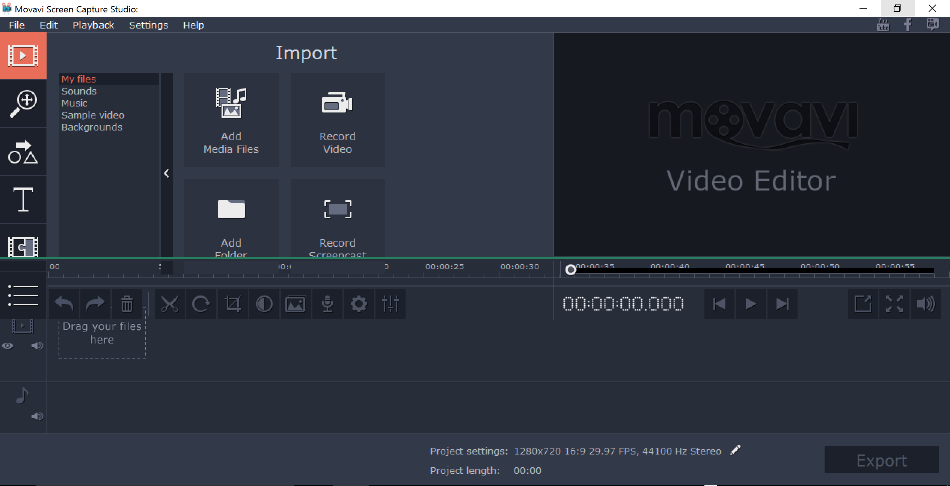Open the Playback menu
This screenshot has height=486, width=950.
pos(93,25)
